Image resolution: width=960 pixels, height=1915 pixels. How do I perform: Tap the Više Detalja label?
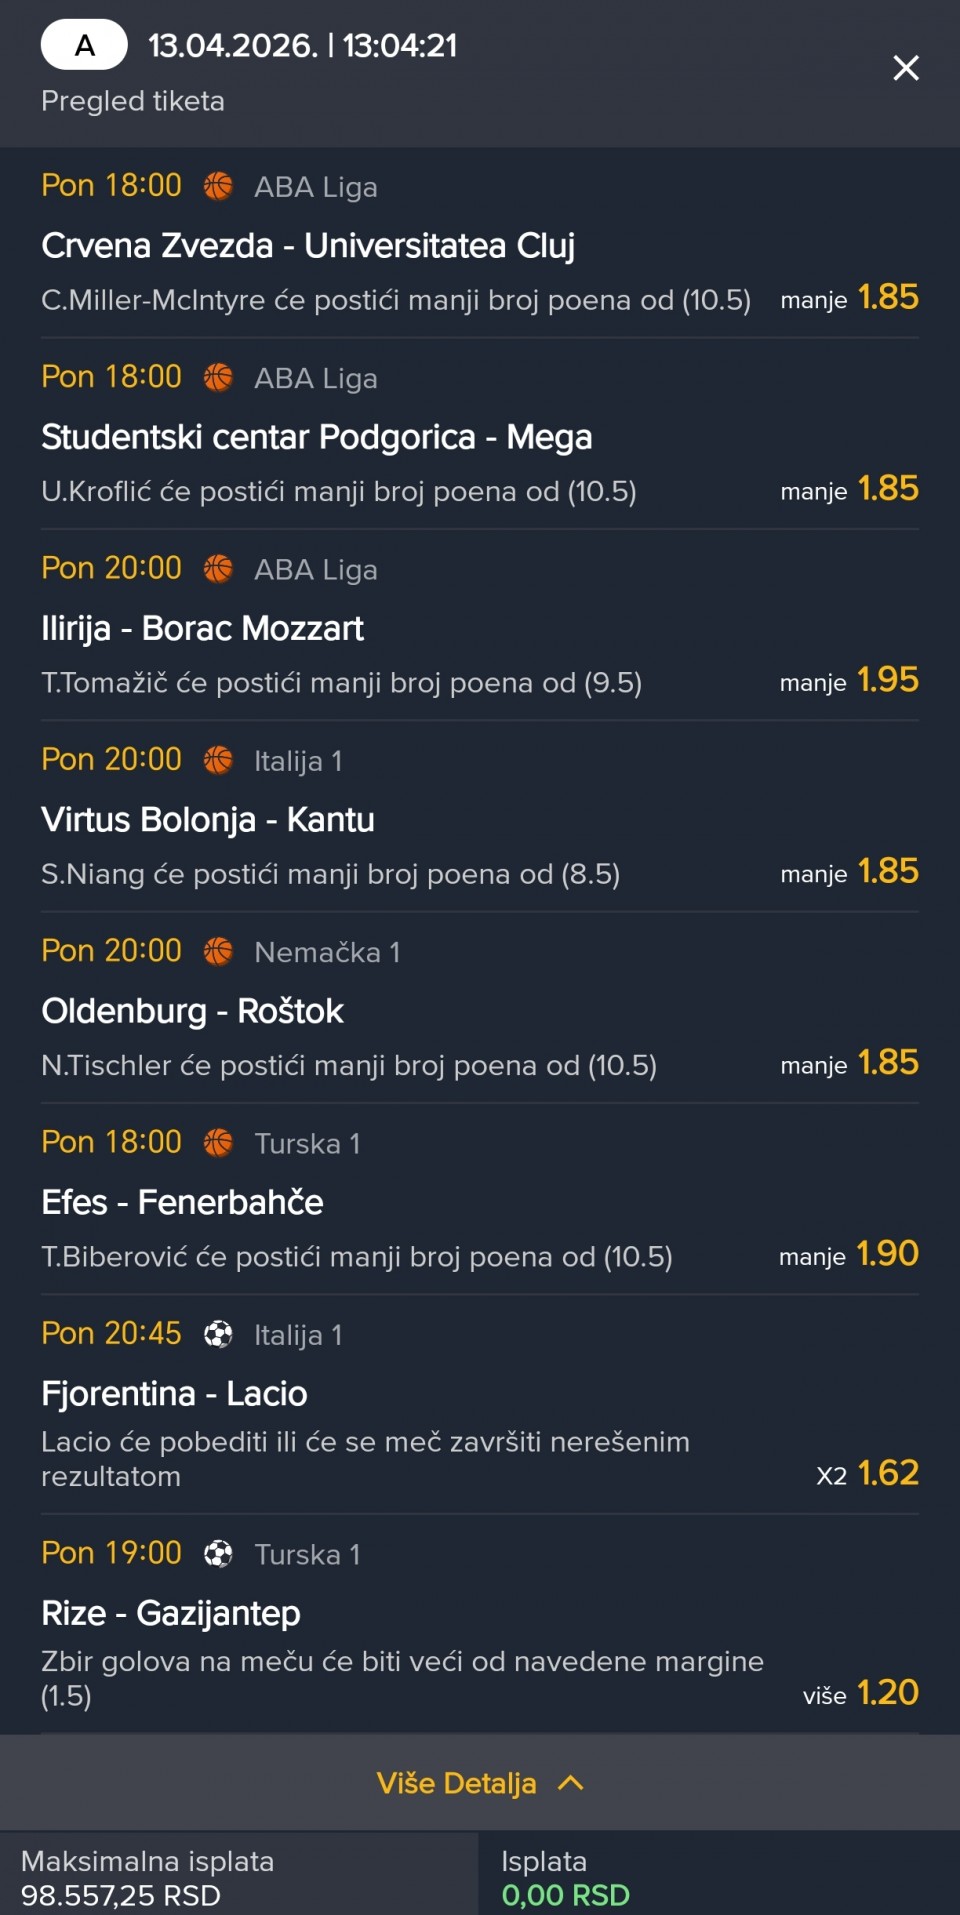coord(456,1783)
